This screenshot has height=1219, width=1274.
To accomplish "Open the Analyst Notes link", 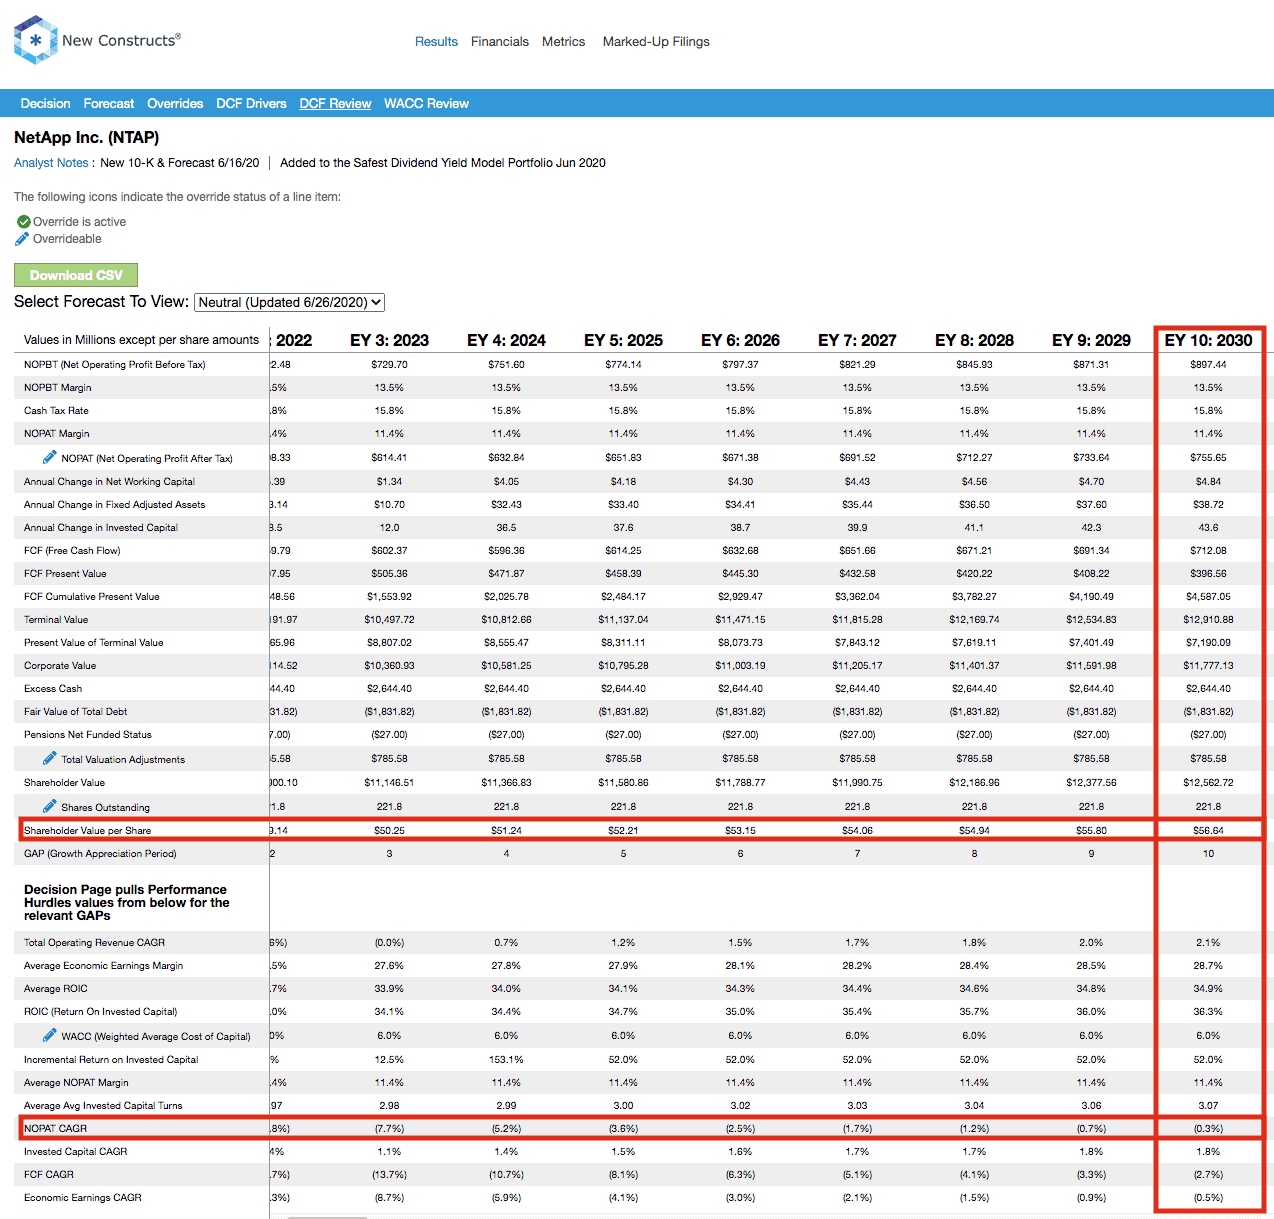I will click(51, 163).
